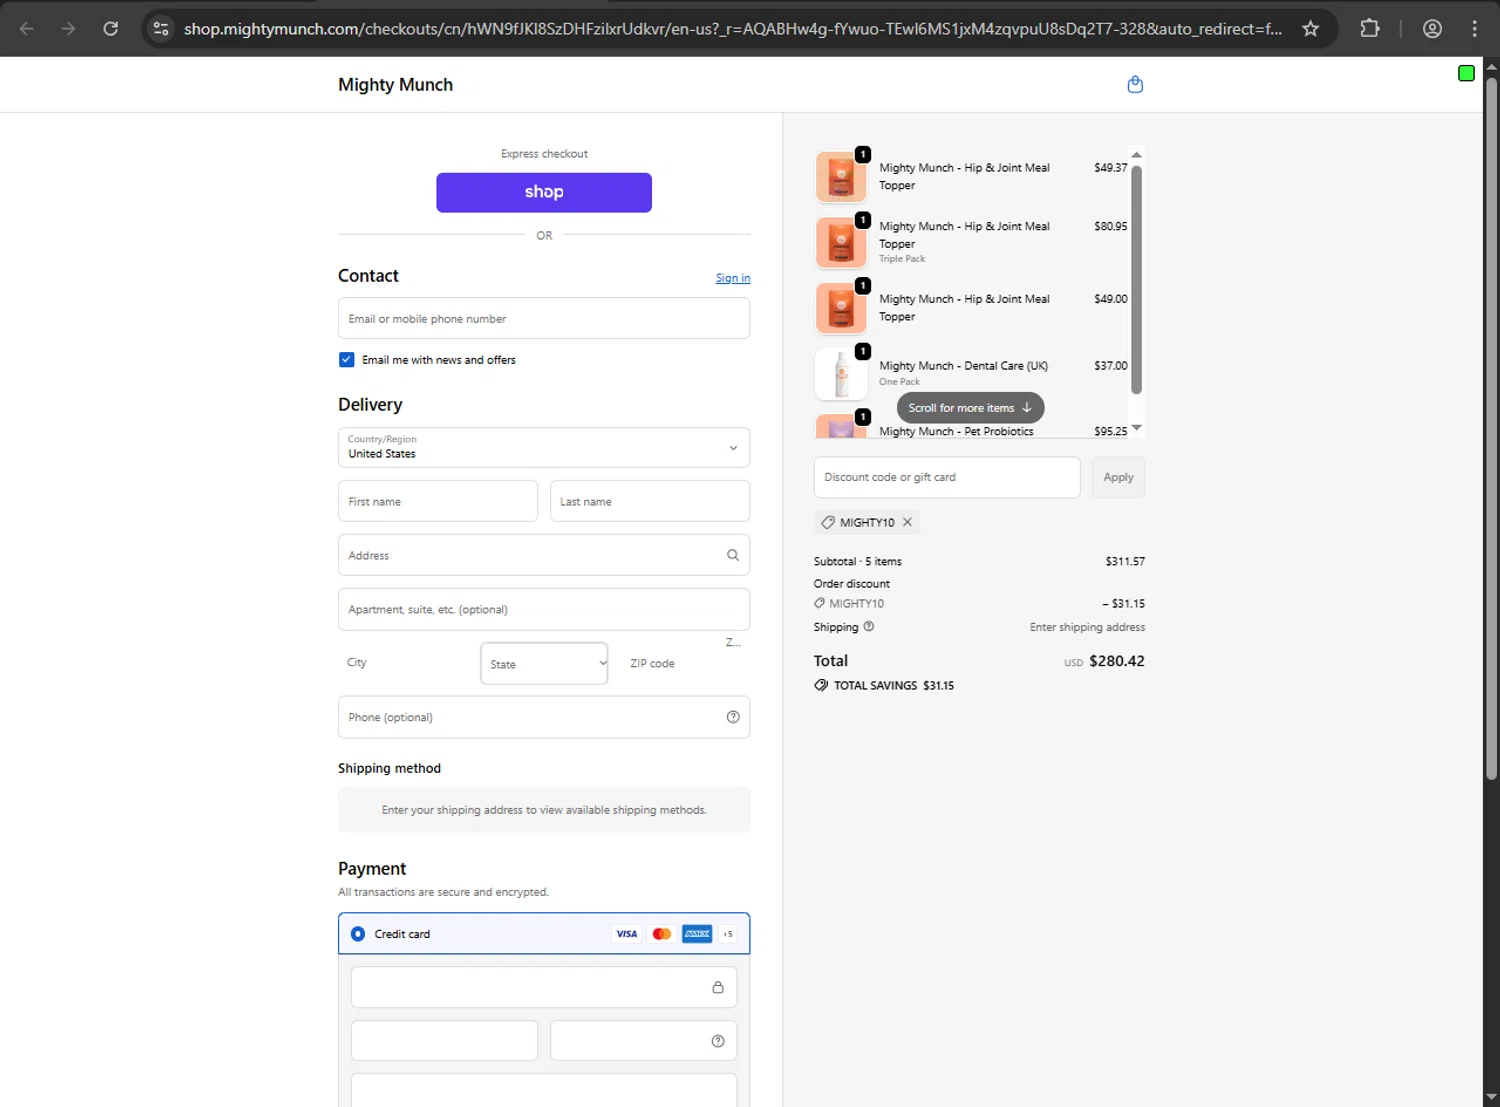Click the Apply discount button

1118,477
